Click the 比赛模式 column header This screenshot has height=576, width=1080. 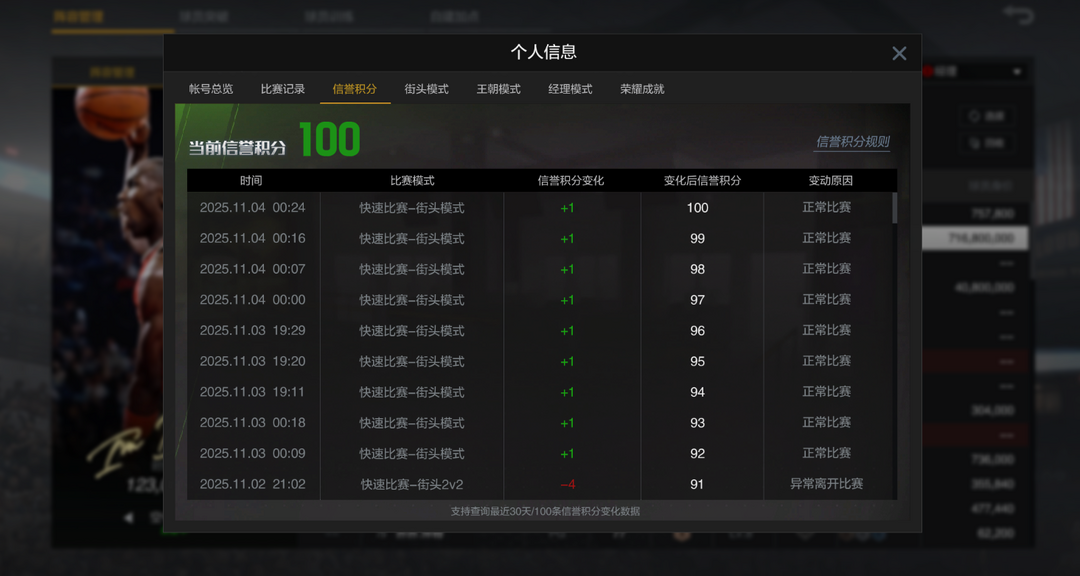413,181
